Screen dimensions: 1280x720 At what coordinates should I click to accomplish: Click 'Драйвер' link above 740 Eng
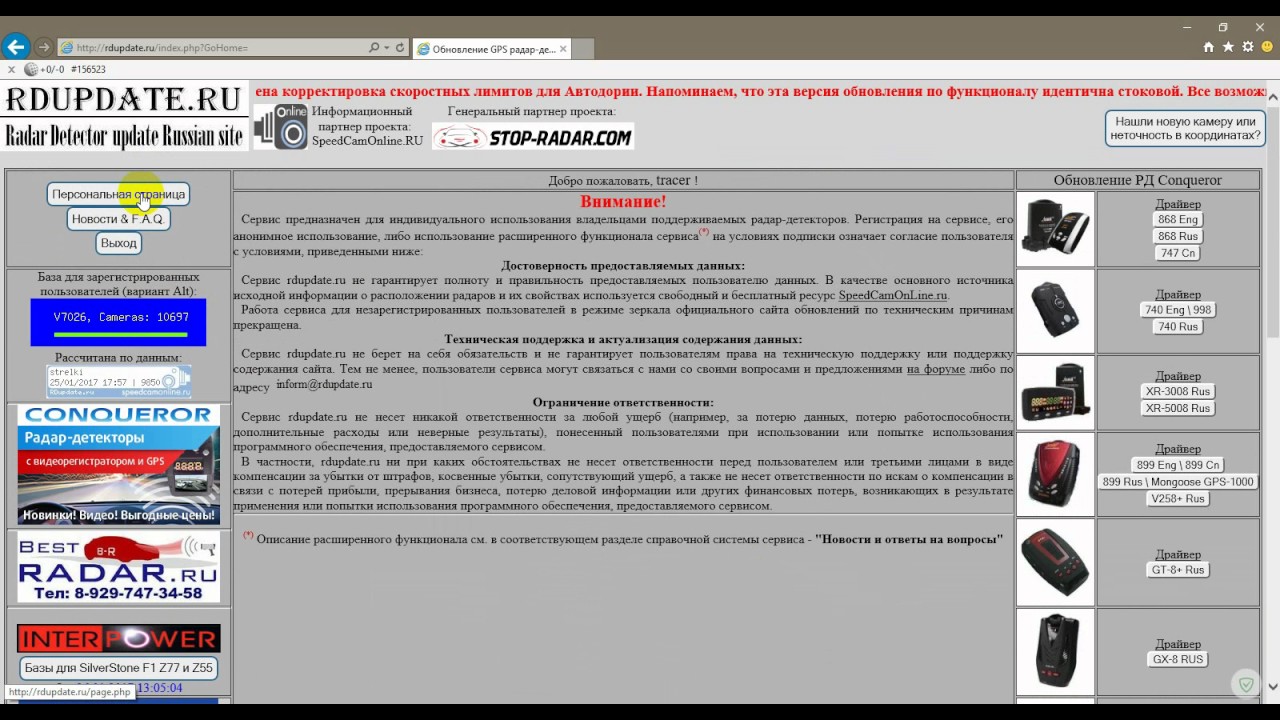(1177, 294)
